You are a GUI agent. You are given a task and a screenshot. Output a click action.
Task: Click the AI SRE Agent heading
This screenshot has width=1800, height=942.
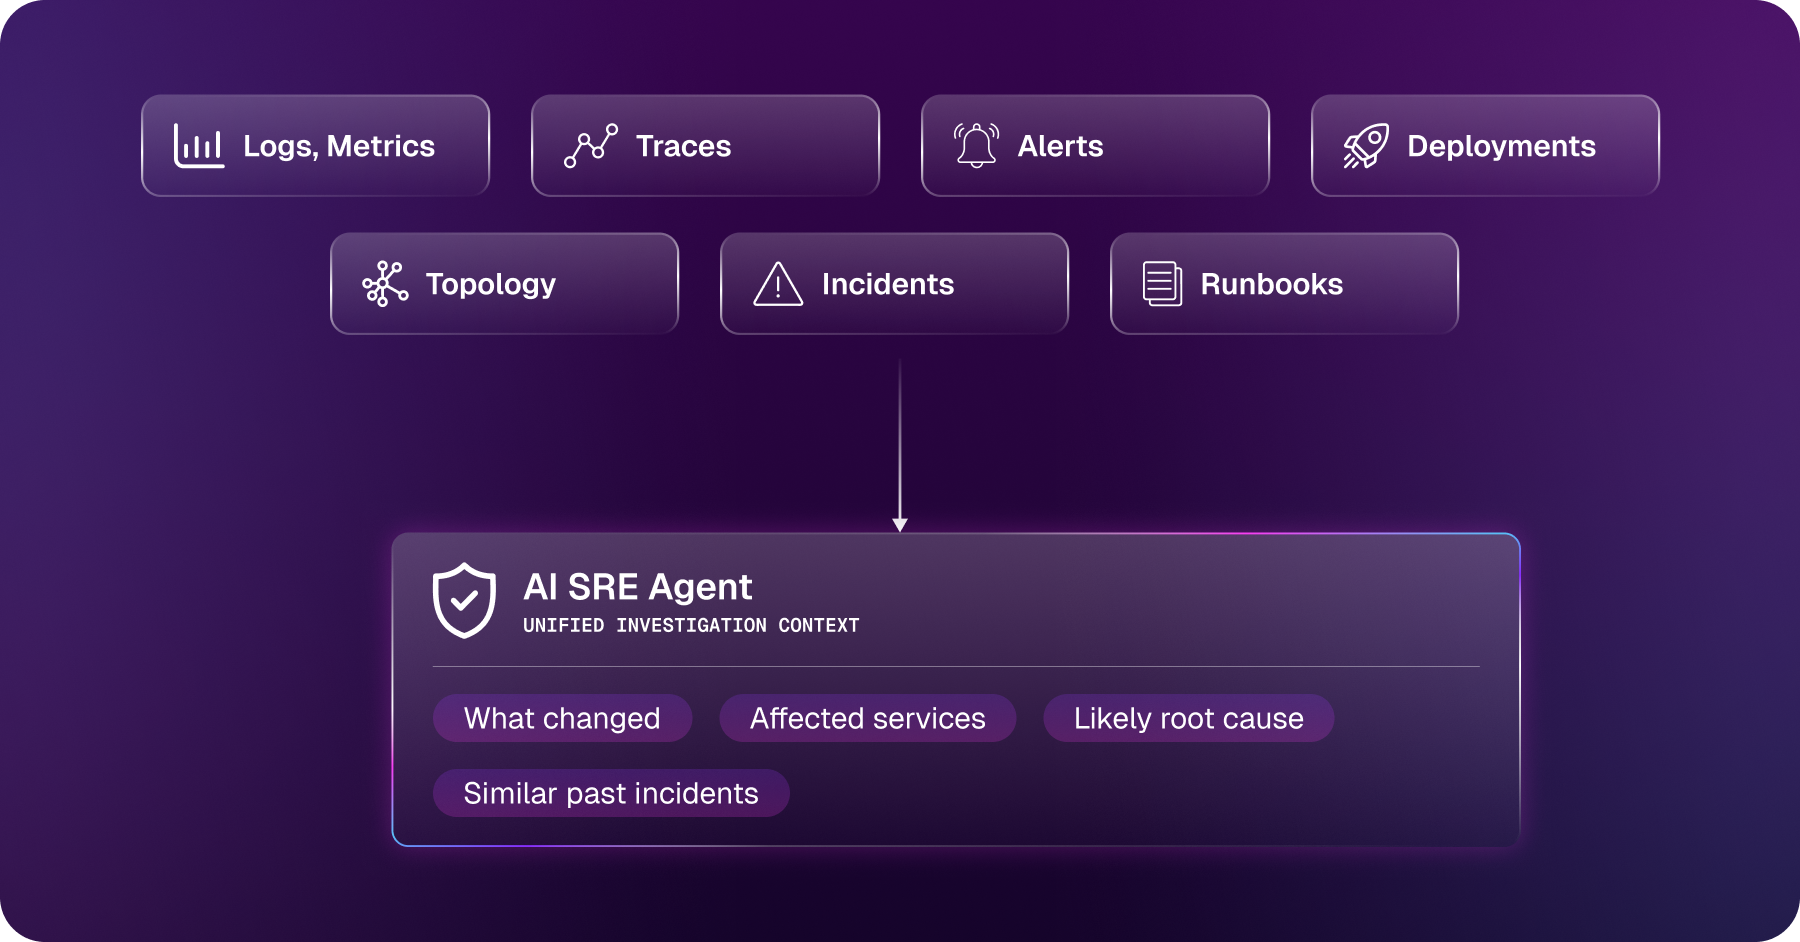tap(638, 587)
